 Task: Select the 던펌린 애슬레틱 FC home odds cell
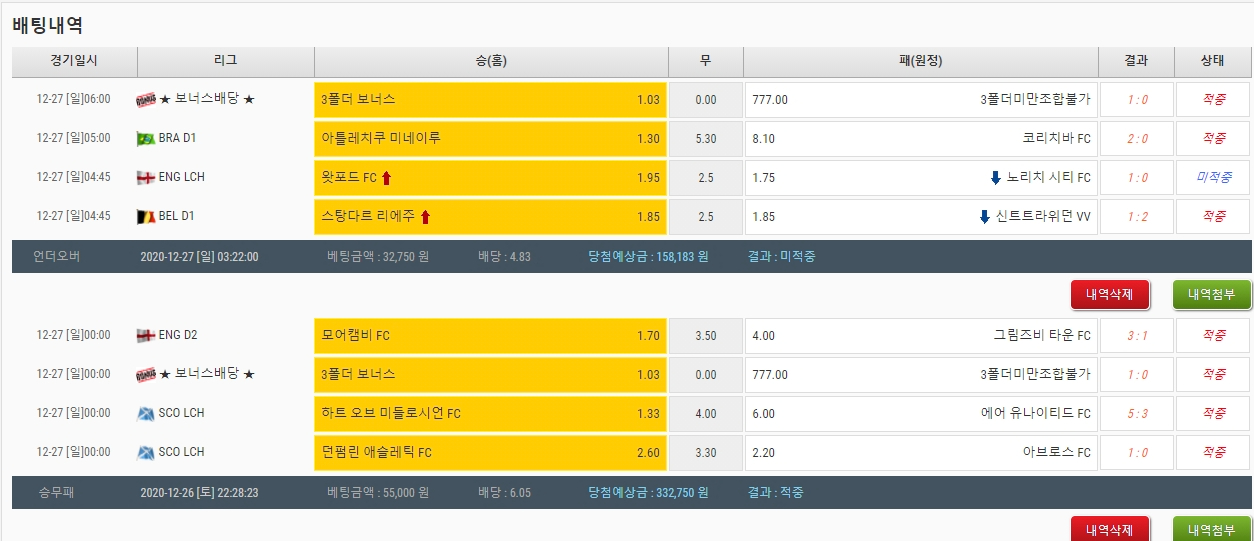pos(490,453)
